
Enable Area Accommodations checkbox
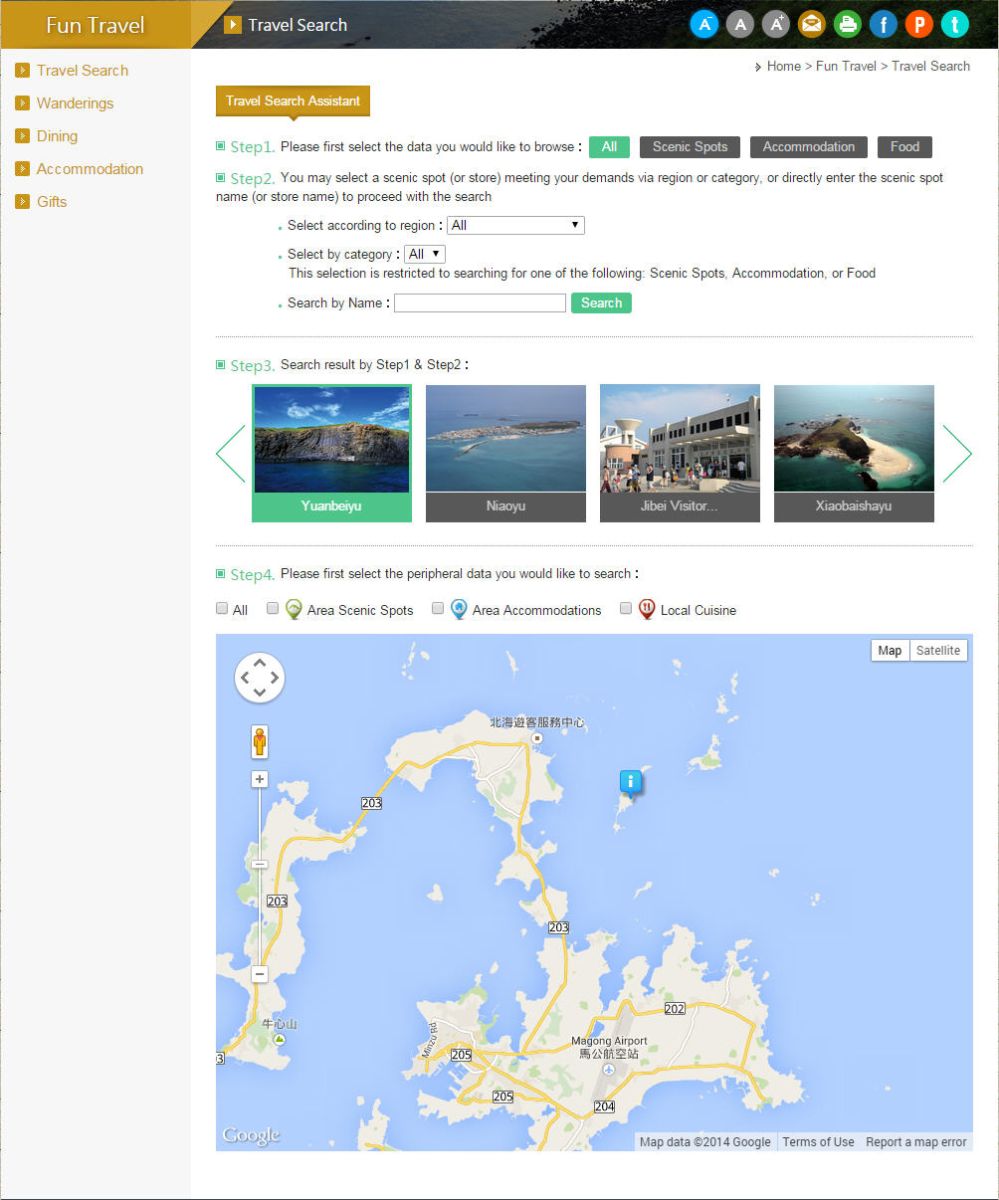[438, 609]
